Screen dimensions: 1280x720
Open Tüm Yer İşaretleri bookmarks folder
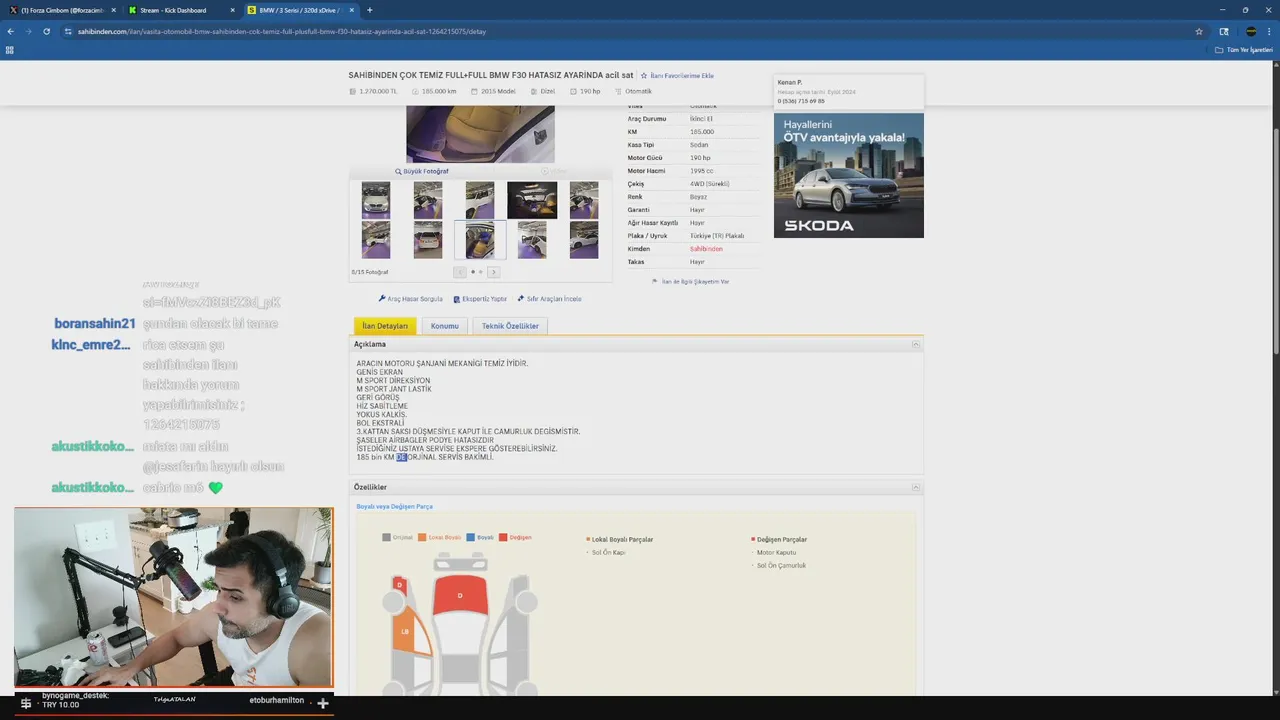pos(1244,49)
